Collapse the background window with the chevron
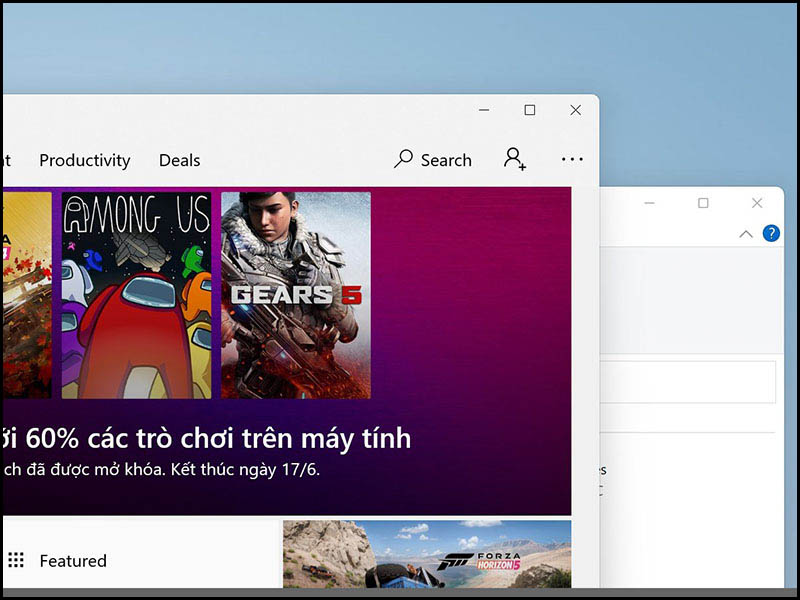Screen dimensions: 800x600 click(x=745, y=233)
